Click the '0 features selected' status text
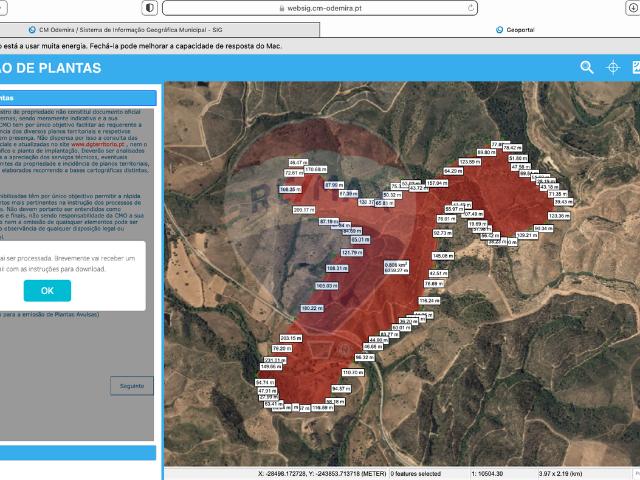 click(x=416, y=474)
